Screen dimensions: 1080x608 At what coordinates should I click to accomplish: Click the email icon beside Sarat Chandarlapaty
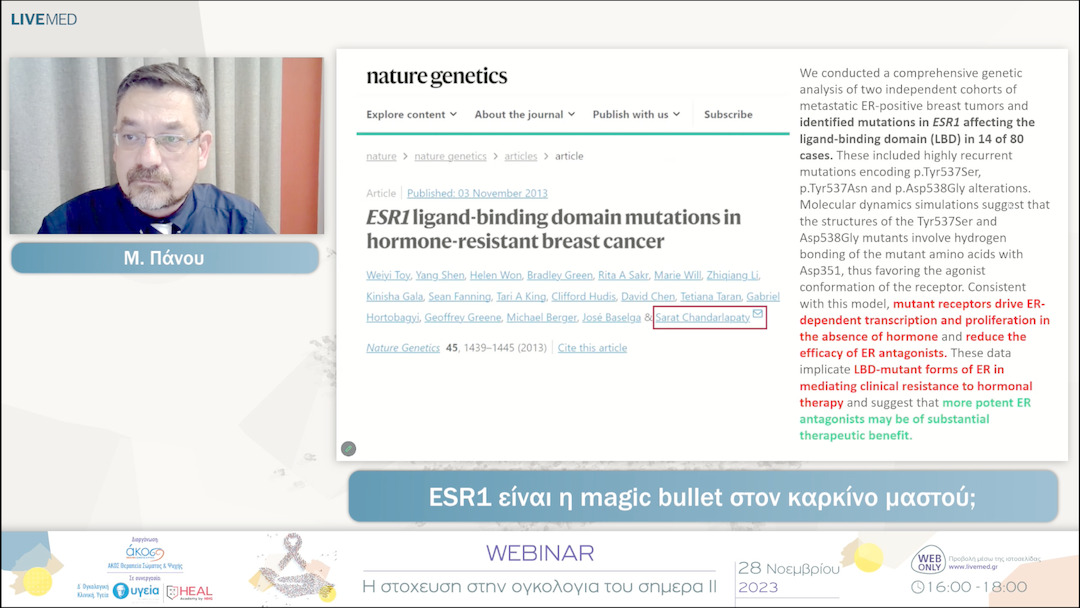pos(758,314)
